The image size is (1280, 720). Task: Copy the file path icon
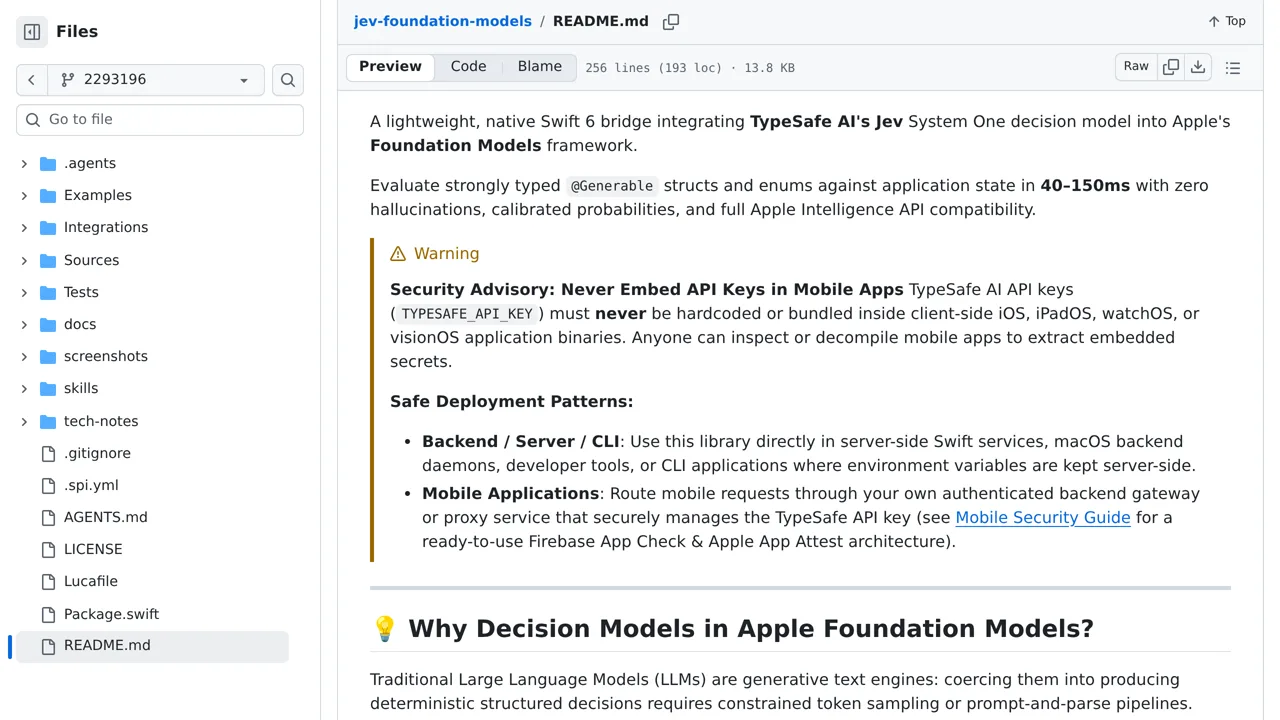(x=671, y=22)
